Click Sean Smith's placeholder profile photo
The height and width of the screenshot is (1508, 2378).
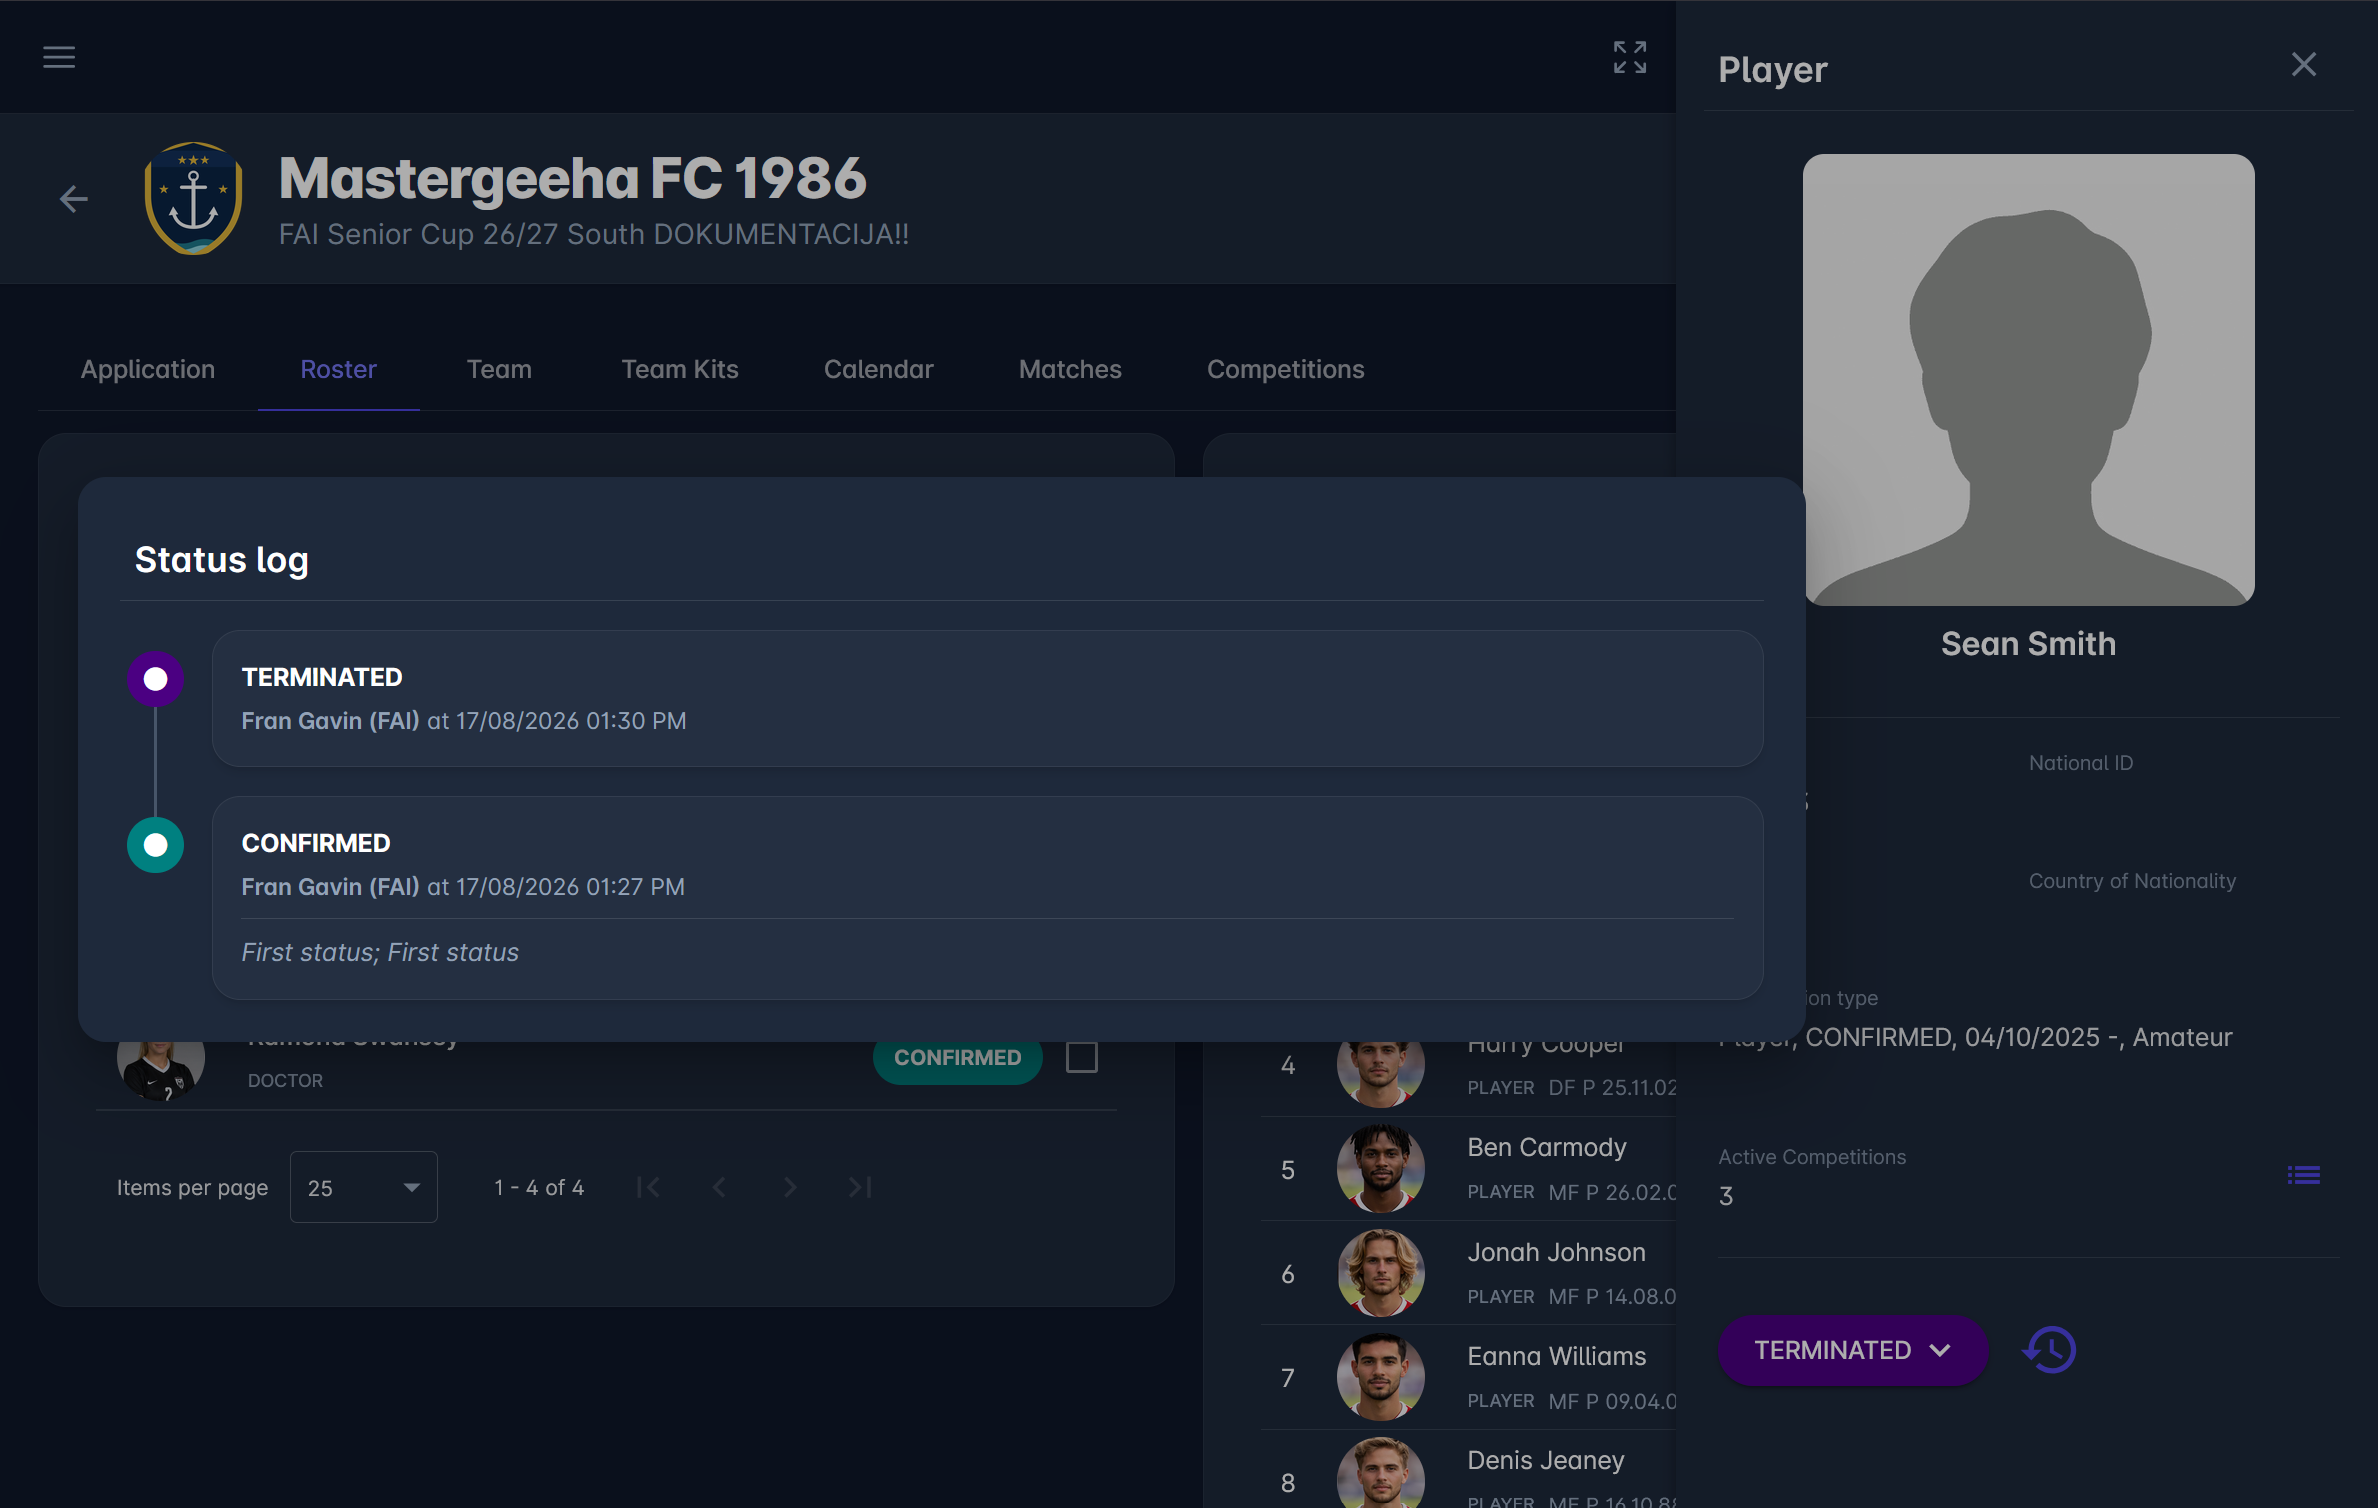[x=2028, y=380]
